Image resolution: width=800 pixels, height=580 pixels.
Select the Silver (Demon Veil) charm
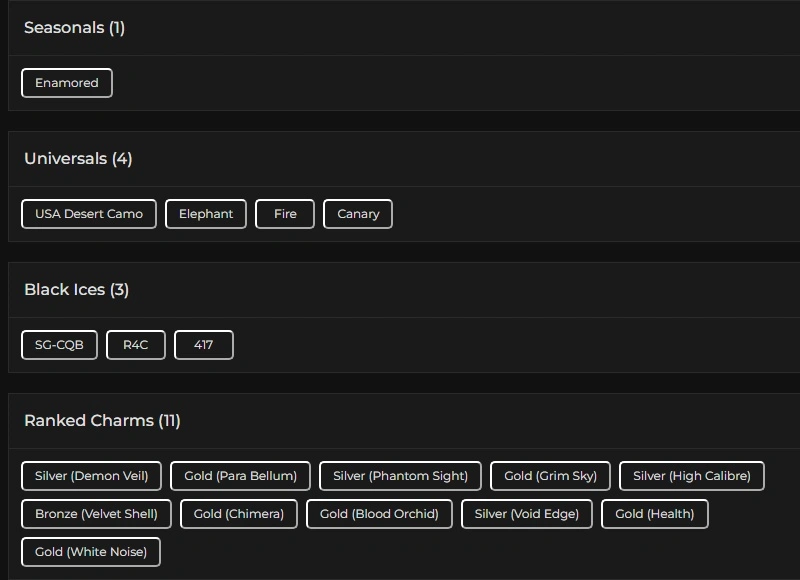pos(91,476)
